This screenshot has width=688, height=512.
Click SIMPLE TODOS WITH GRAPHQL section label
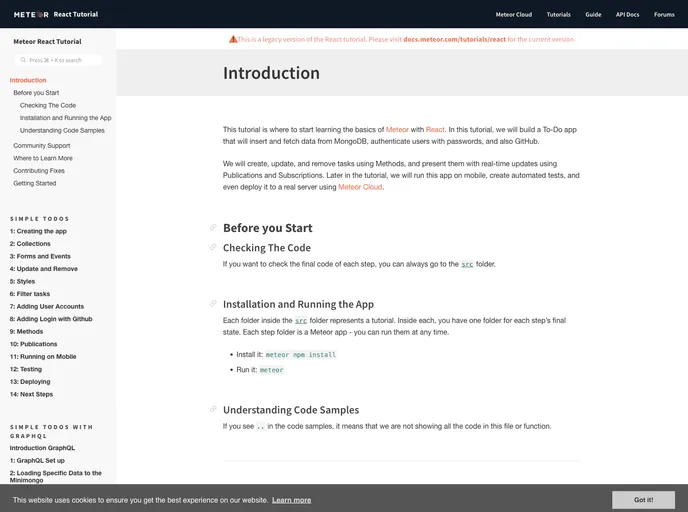(51, 431)
